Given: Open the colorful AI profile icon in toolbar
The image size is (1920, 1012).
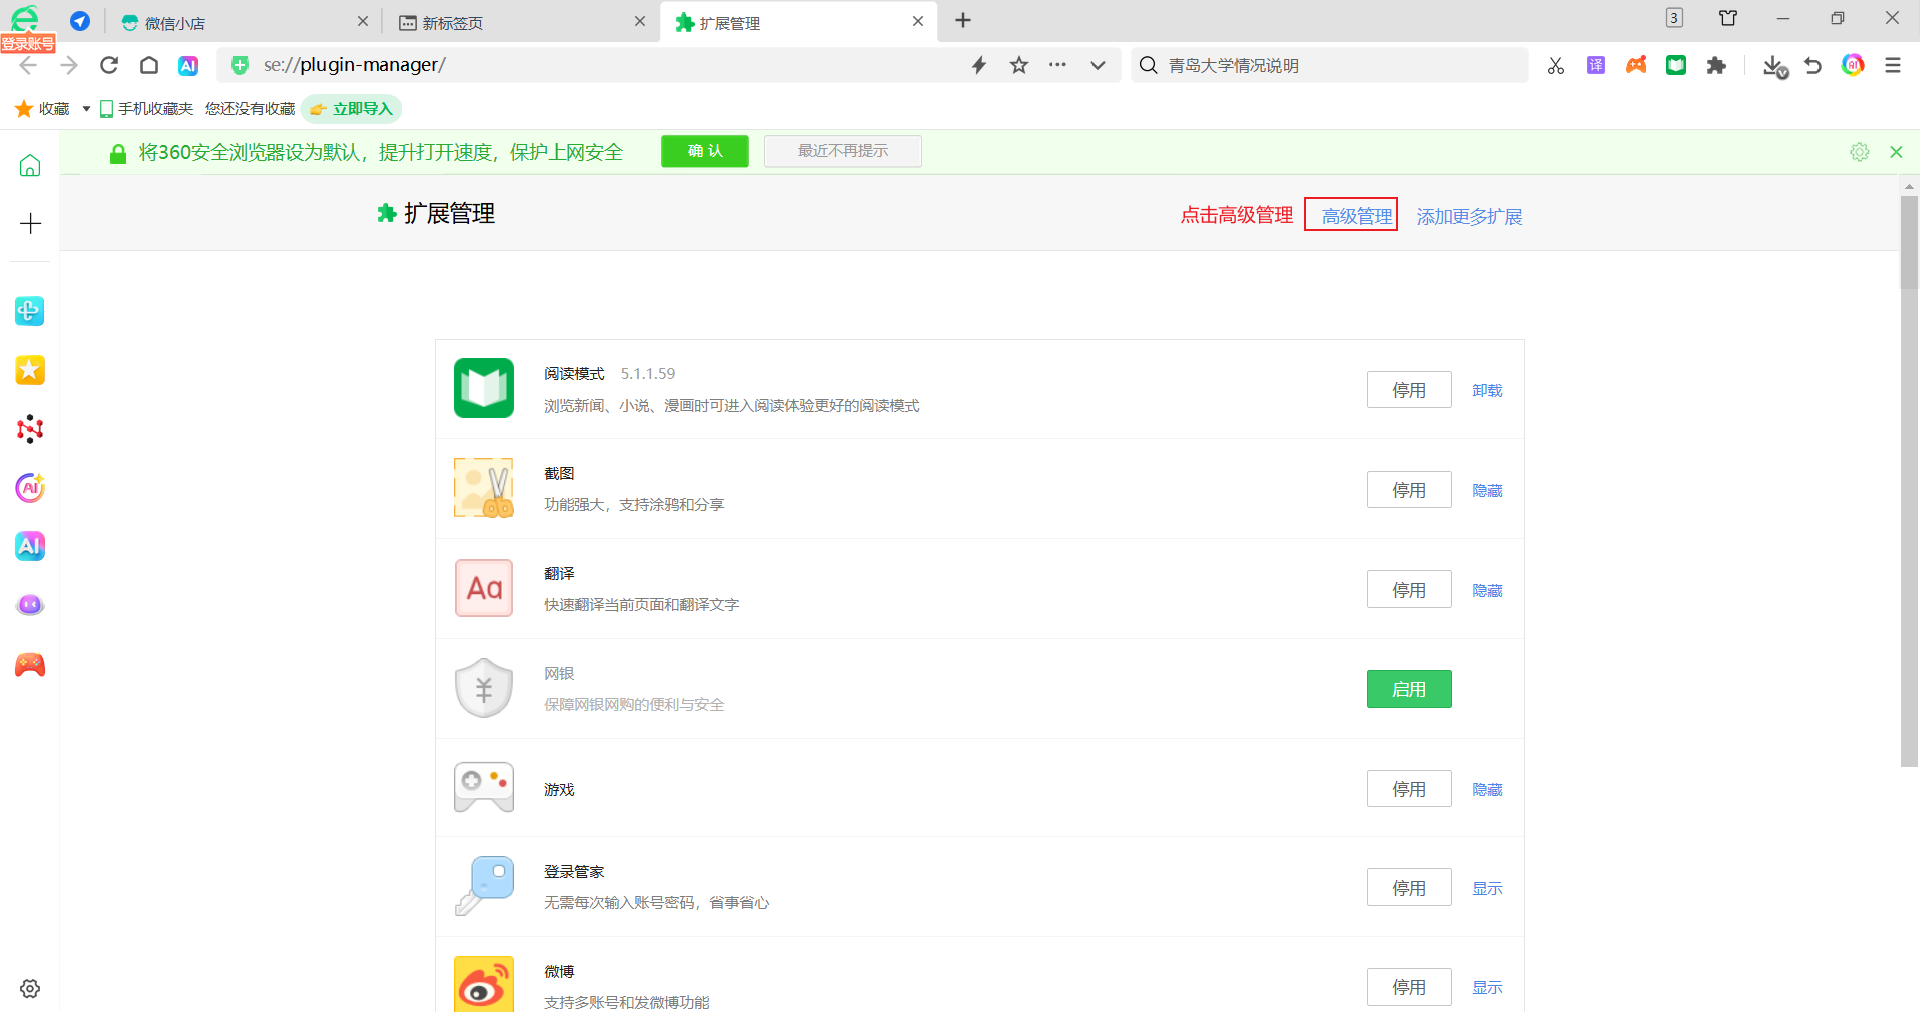Looking at the screenshot, I should pyautogui.click(x=1853, y=65).
